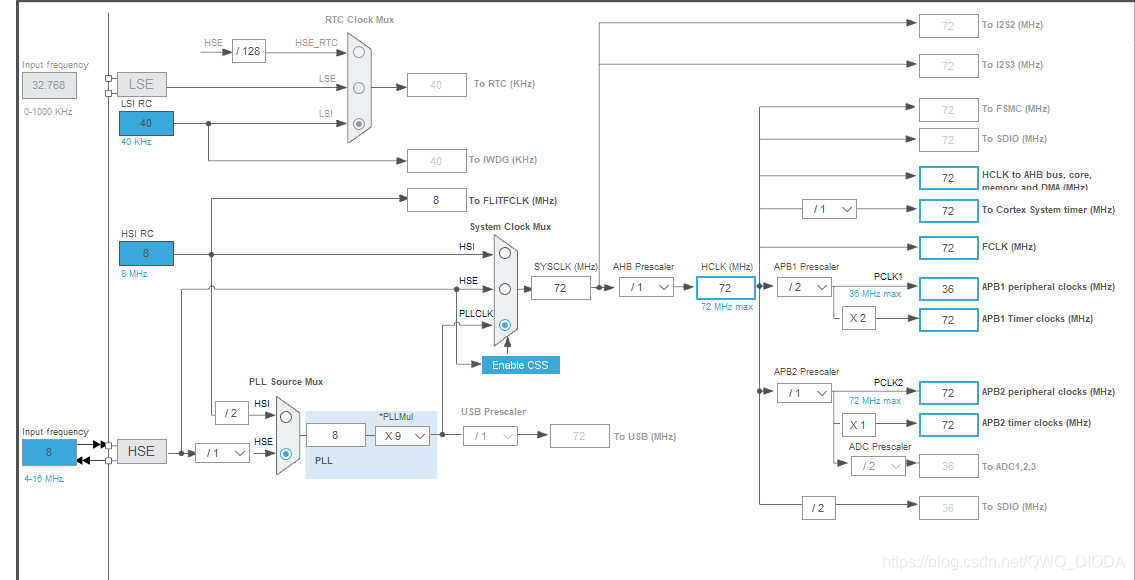Click the LSE input frequency 32.768 field
Viewport: 1135px width, 580px height.
48,85
